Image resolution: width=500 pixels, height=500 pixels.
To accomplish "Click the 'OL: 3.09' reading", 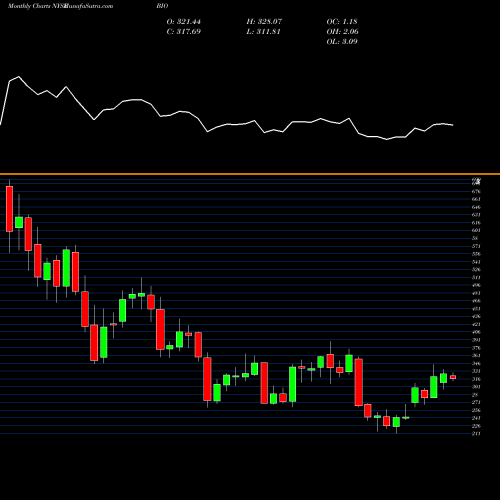I will pyautogui.click(x=342, y=42).
